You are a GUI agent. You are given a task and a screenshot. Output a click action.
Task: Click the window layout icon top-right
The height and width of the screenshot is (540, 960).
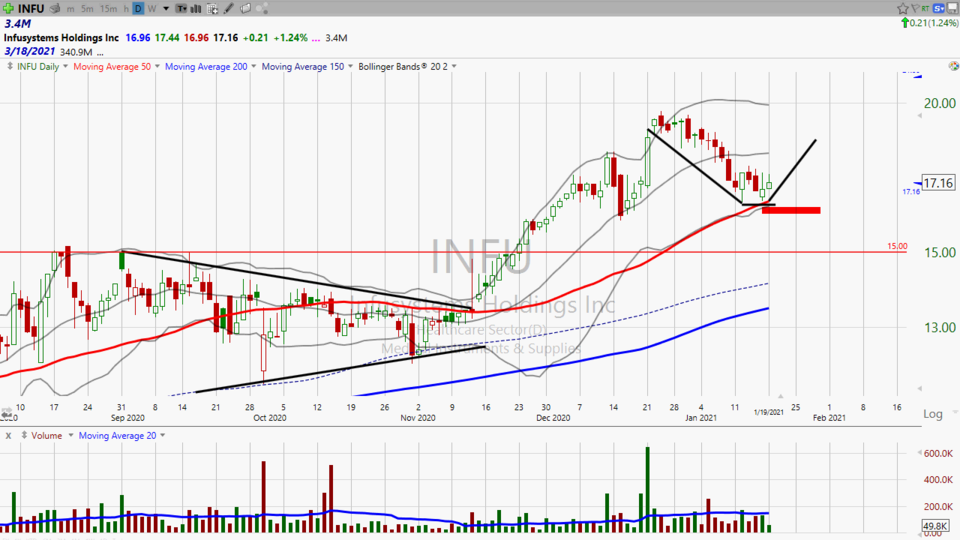[x=953, y=9]
